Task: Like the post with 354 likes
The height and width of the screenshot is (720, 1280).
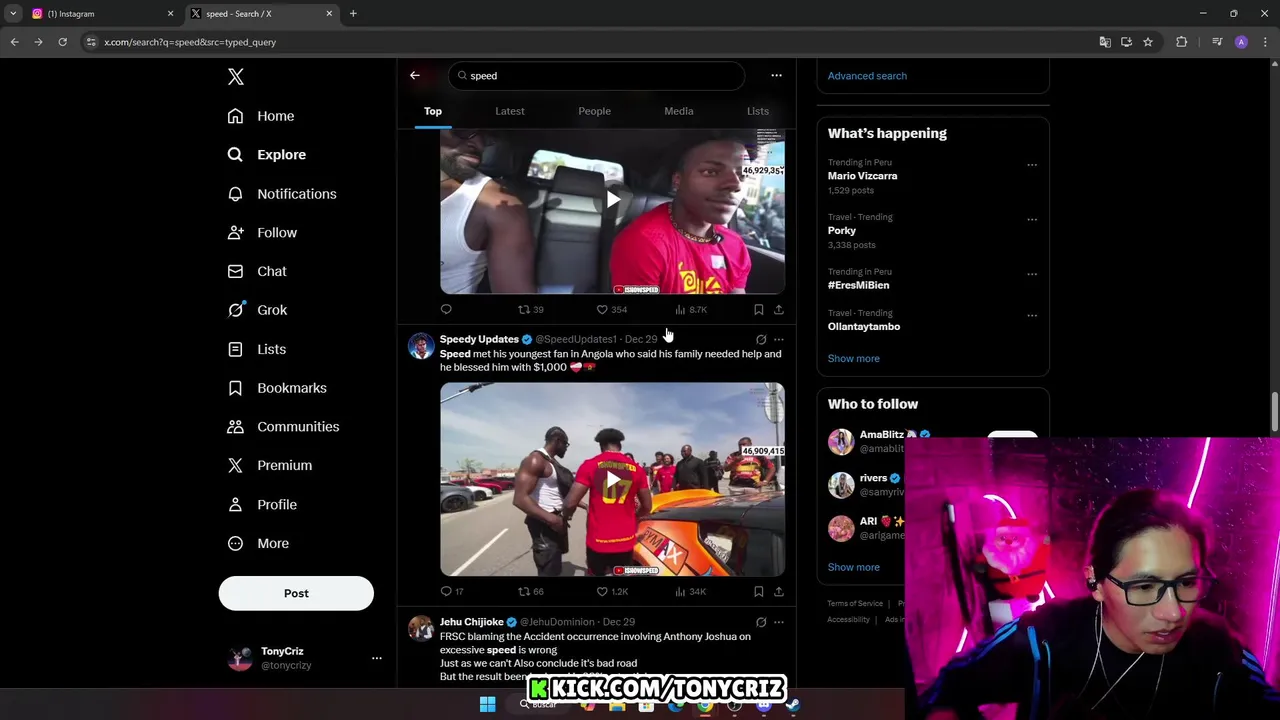Action: click(x=612, y=310)
